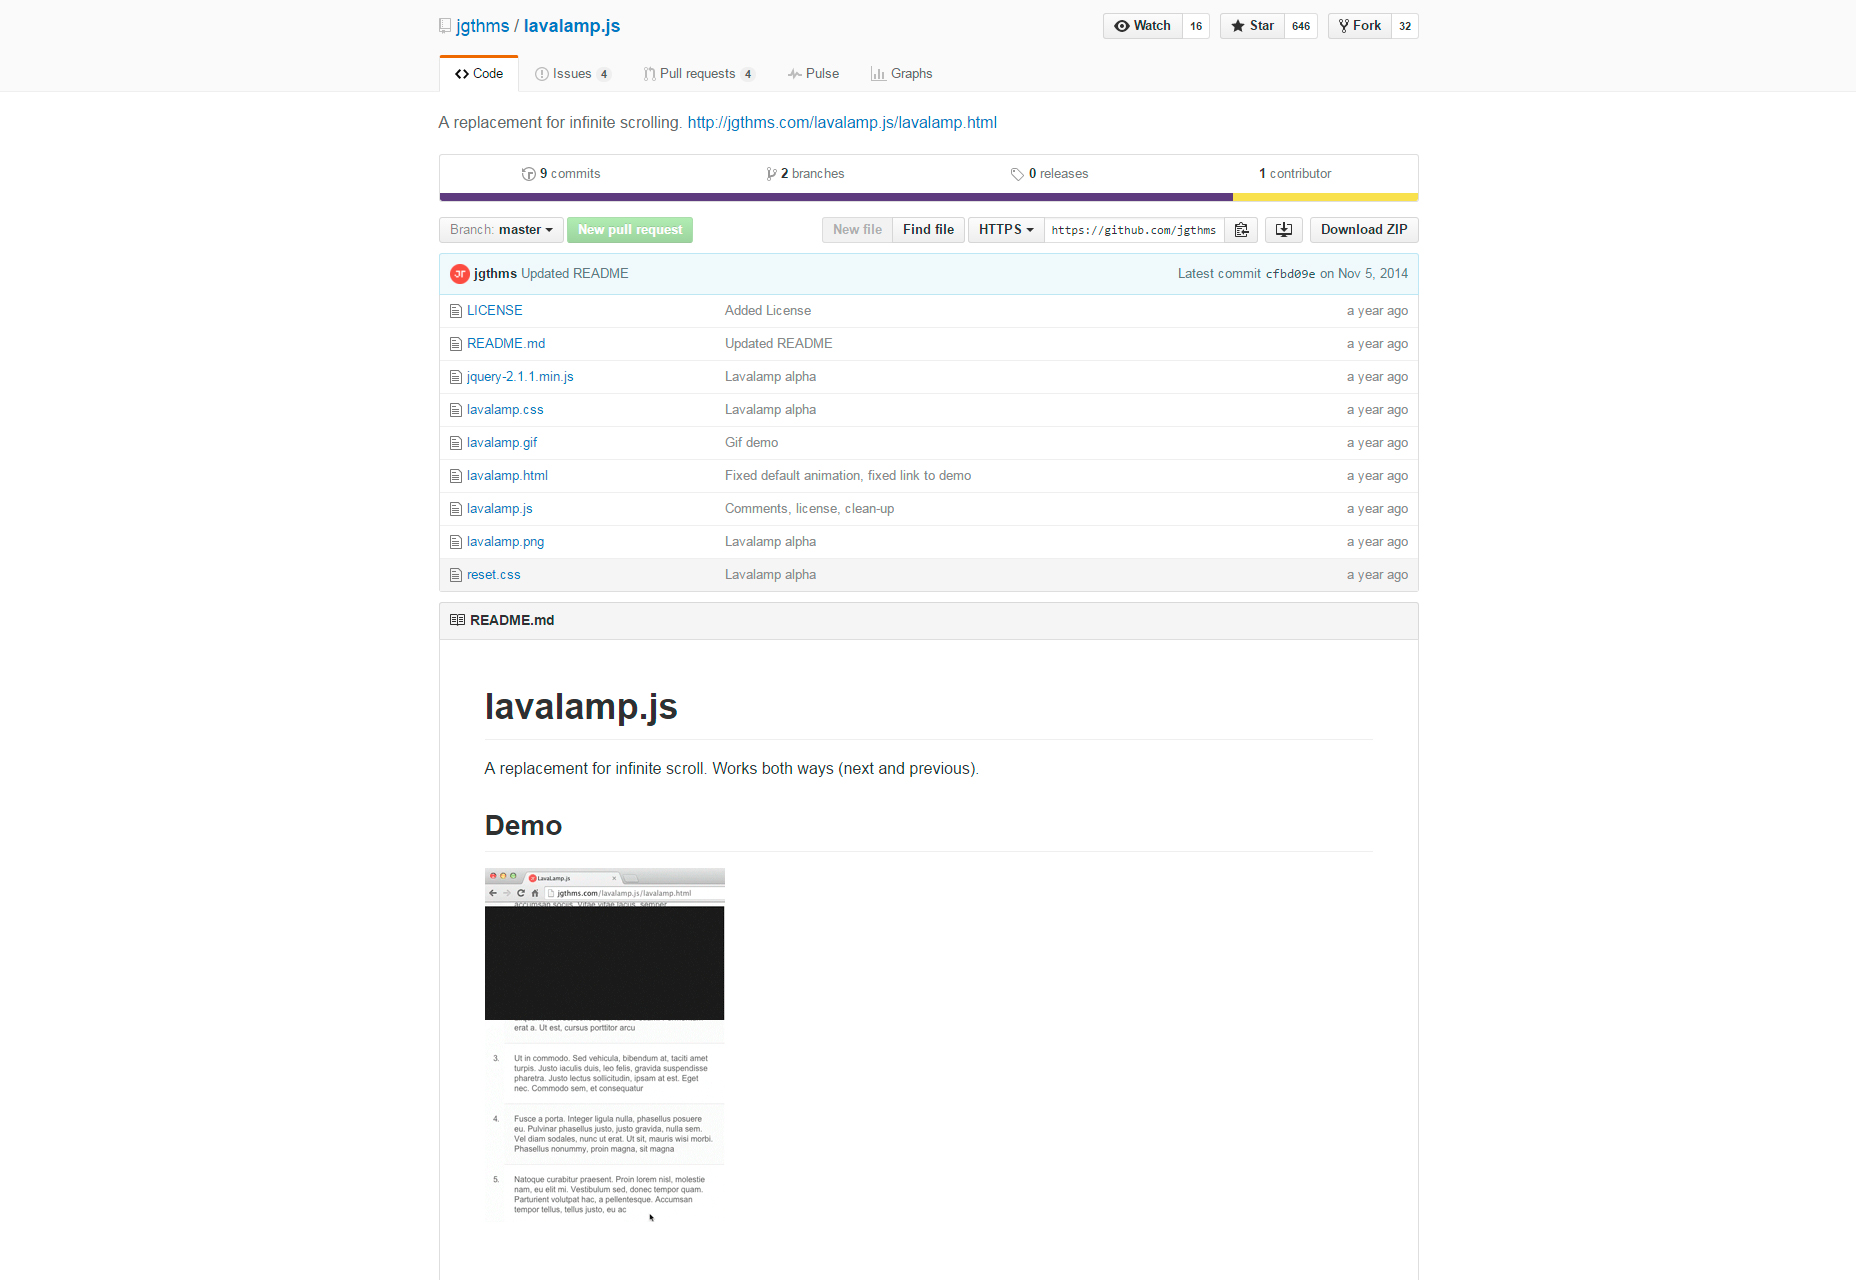Click the jgthms avatar in commit bar
The image size is (1856, 1280).
point(460,274)
